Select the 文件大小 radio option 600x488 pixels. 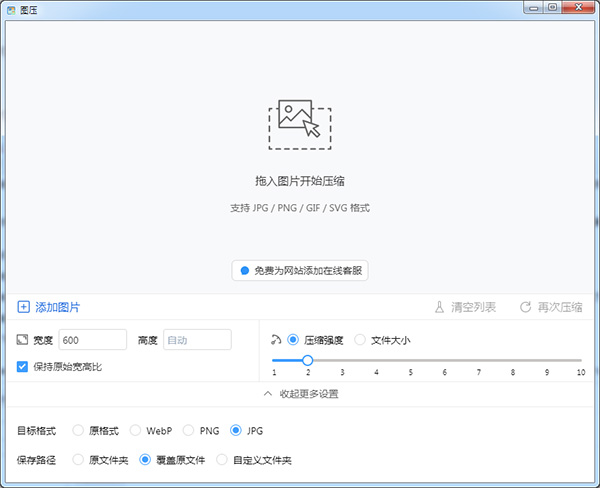[361, 340]
